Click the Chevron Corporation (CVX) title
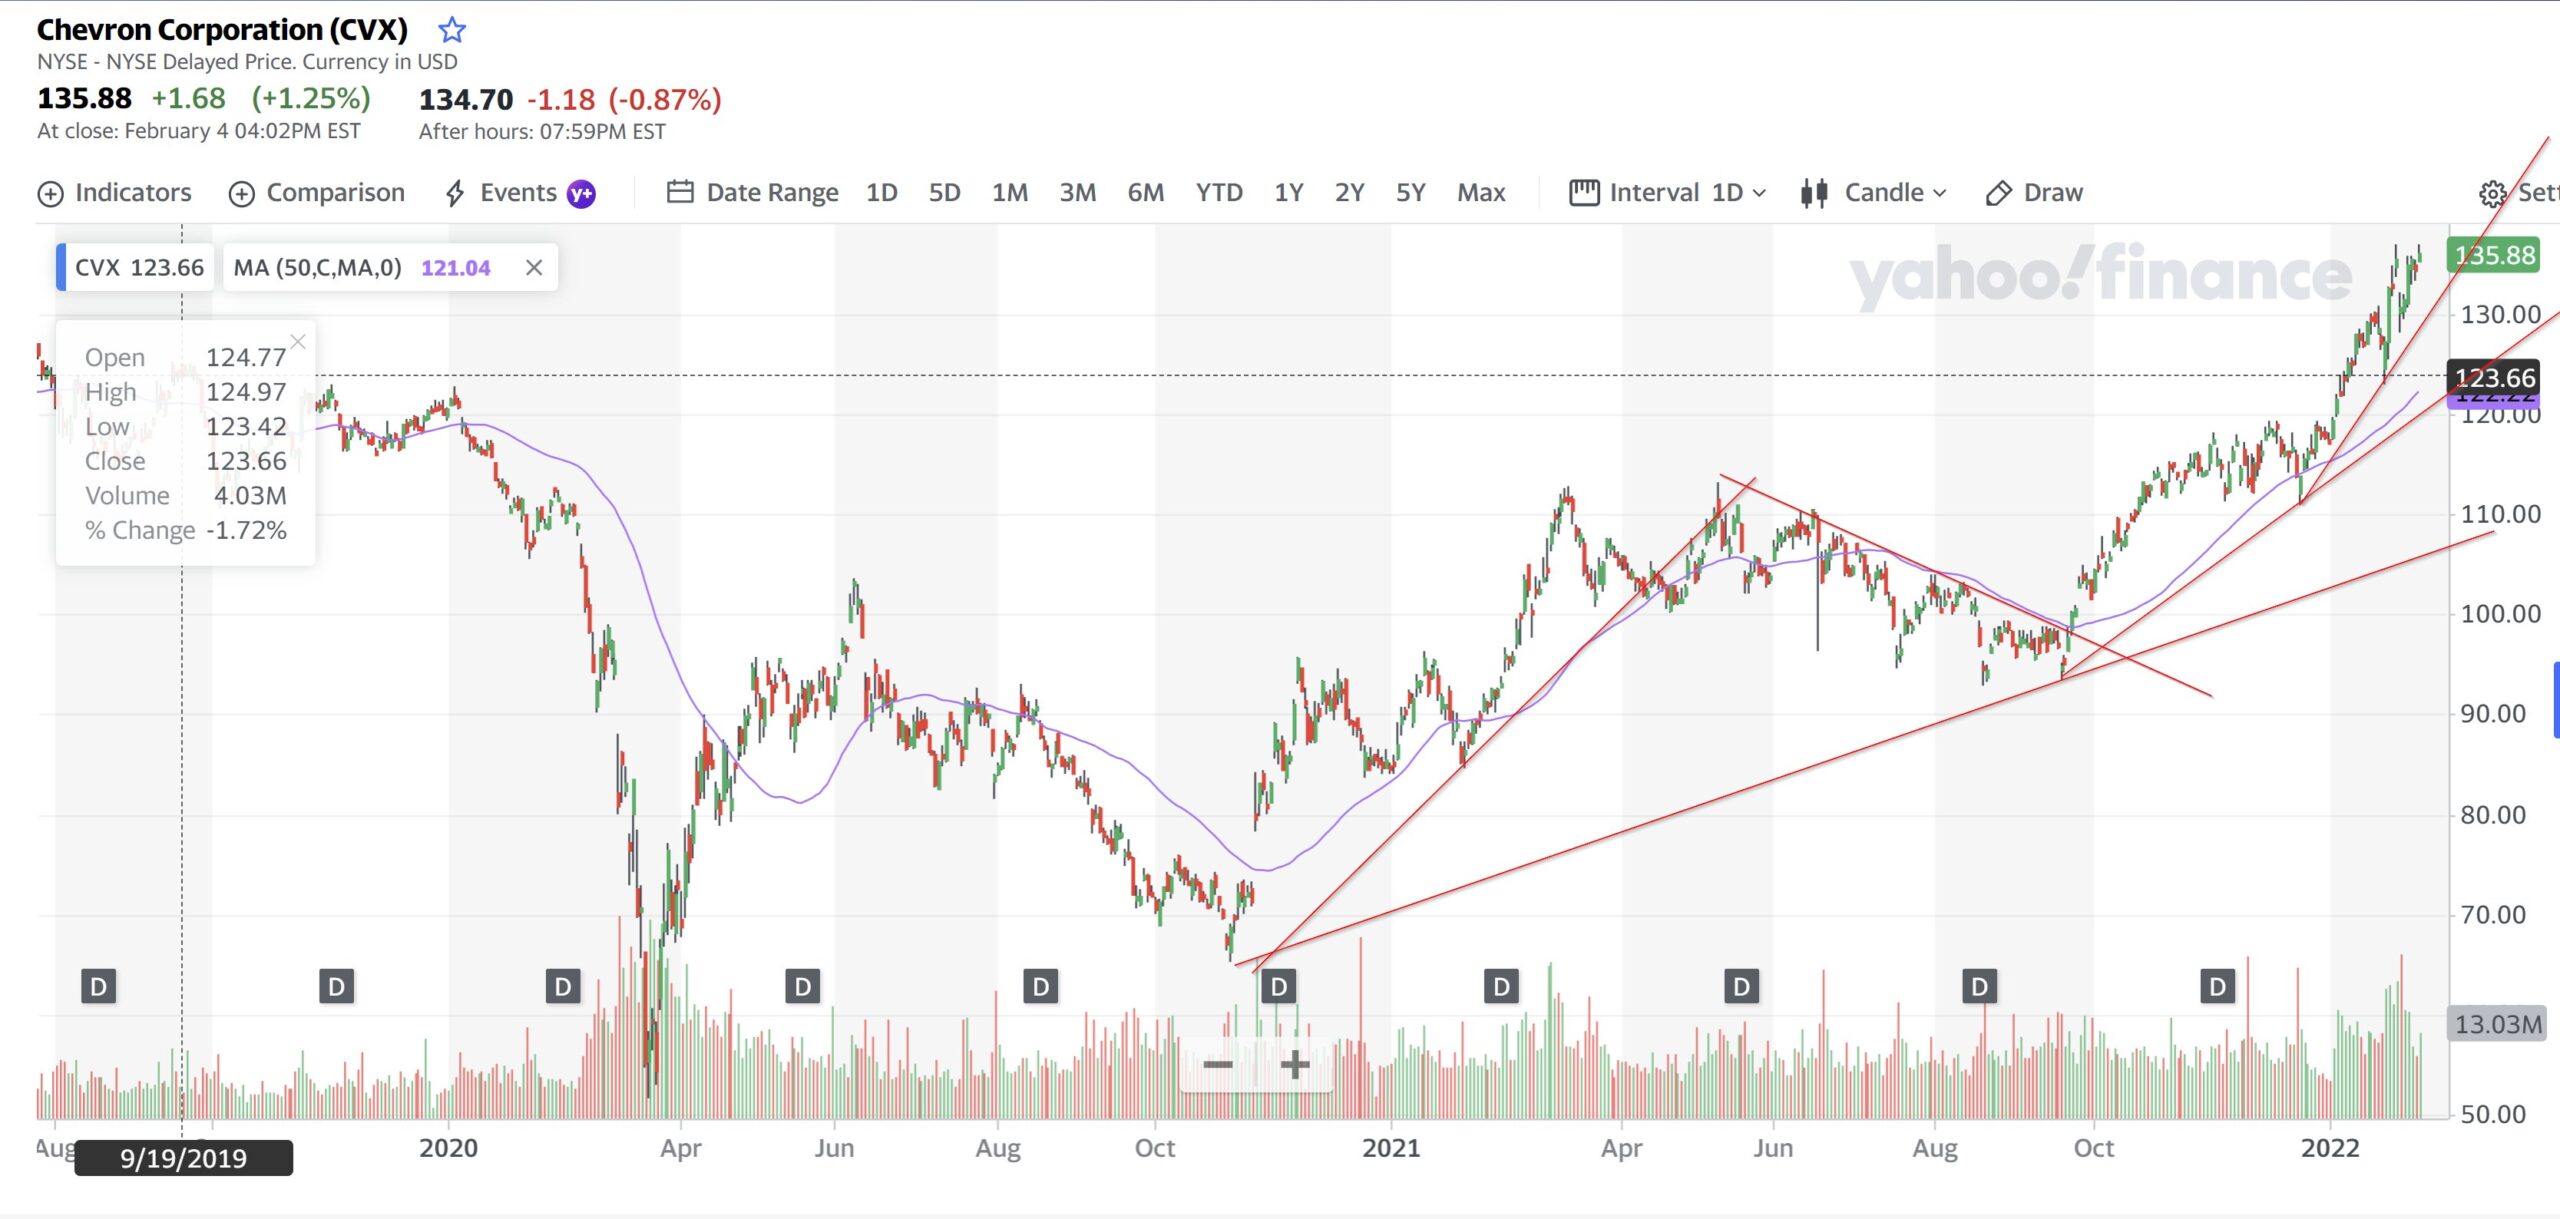Viewport: 2560px width, 1219px height. [222, 30]
